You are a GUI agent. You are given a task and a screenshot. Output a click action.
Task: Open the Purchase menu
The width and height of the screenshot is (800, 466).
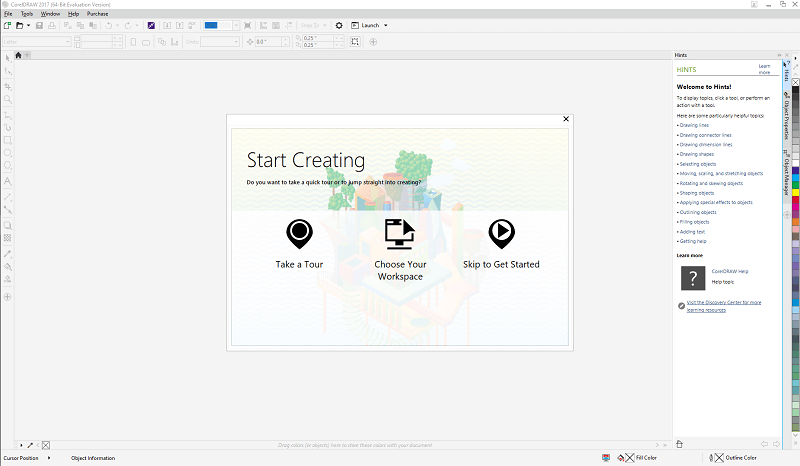(x=97, y=14)
